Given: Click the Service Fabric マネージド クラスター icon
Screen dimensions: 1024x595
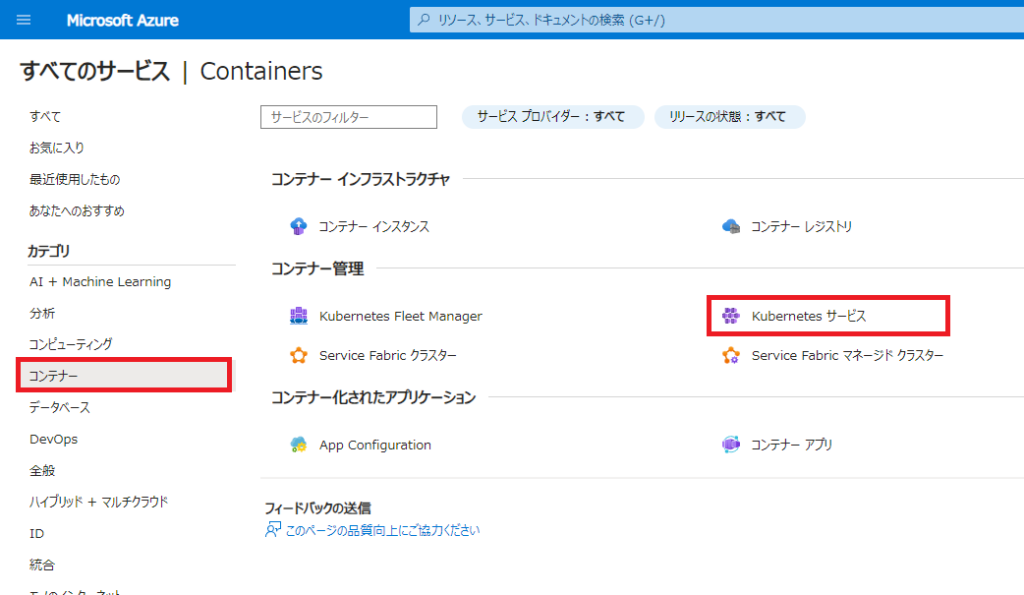Looking at the screenshot, I should pos(731,355).
